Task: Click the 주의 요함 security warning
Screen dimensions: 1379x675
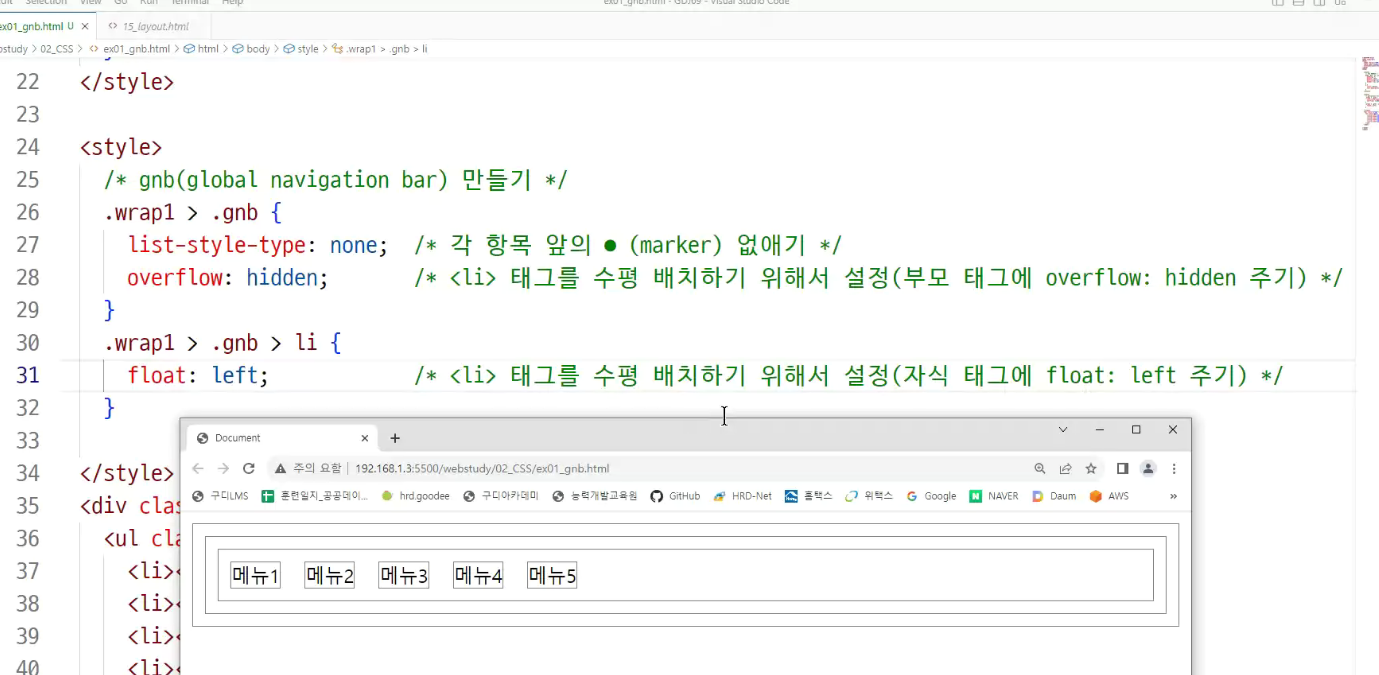Action: [x=307, y=468]
